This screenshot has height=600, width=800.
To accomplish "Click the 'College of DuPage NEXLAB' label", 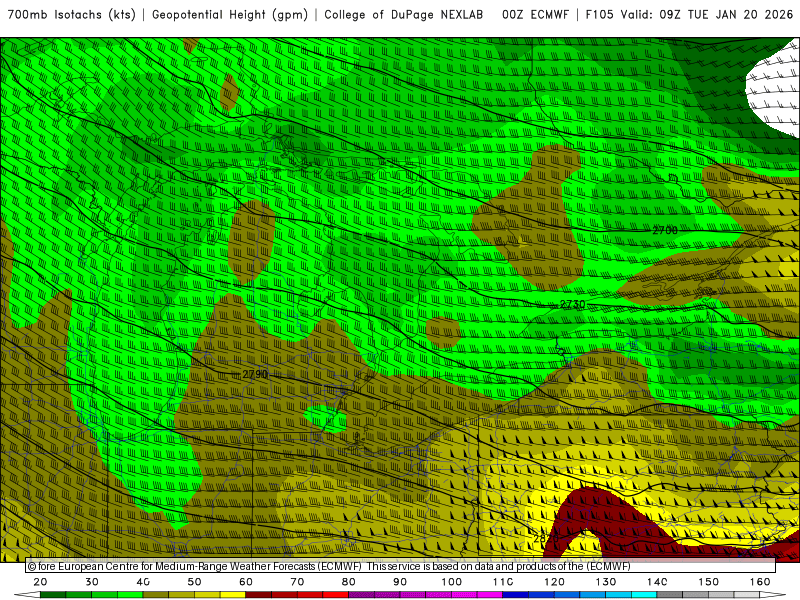I will click(x=403, y=15).
